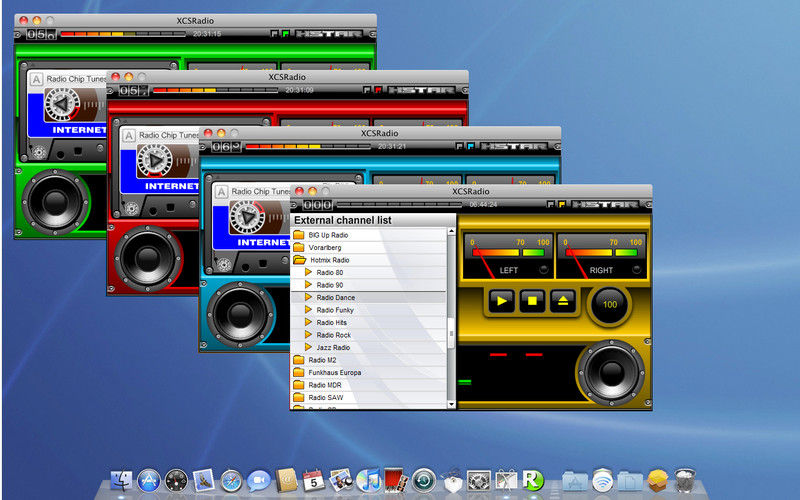This screenshot has height=500, width=800.
Task: Open Time Machine from the dock
Action: tap(423, 480)
